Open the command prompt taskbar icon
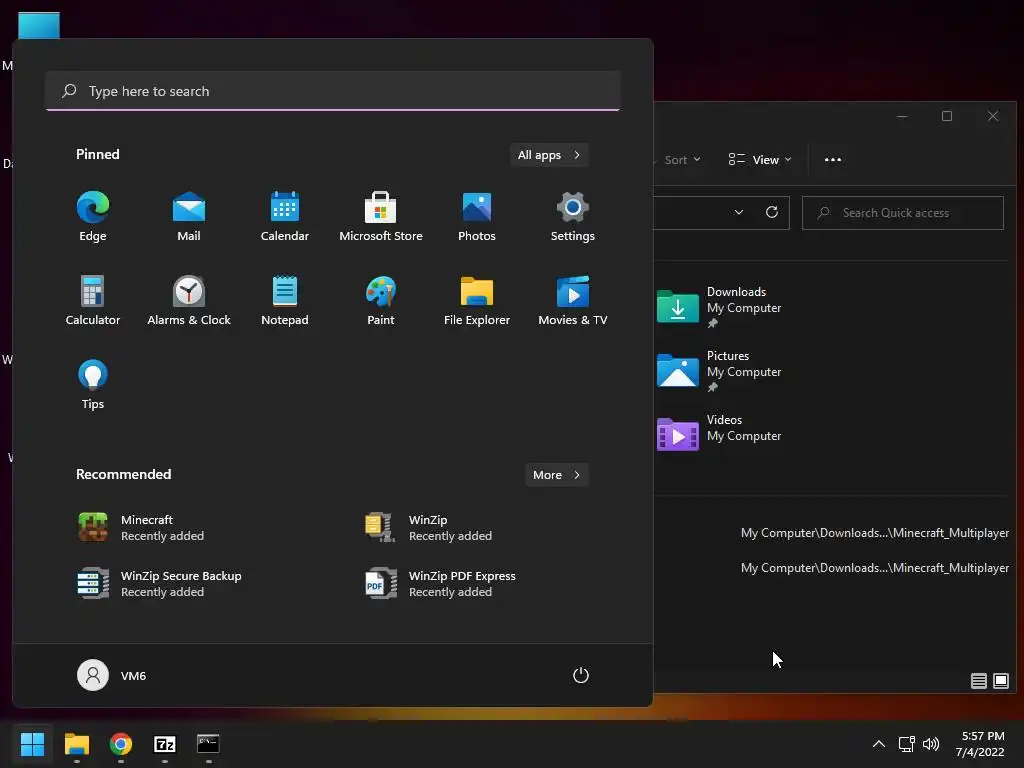Screen dimensions: 1024x768 click(208, 744)
